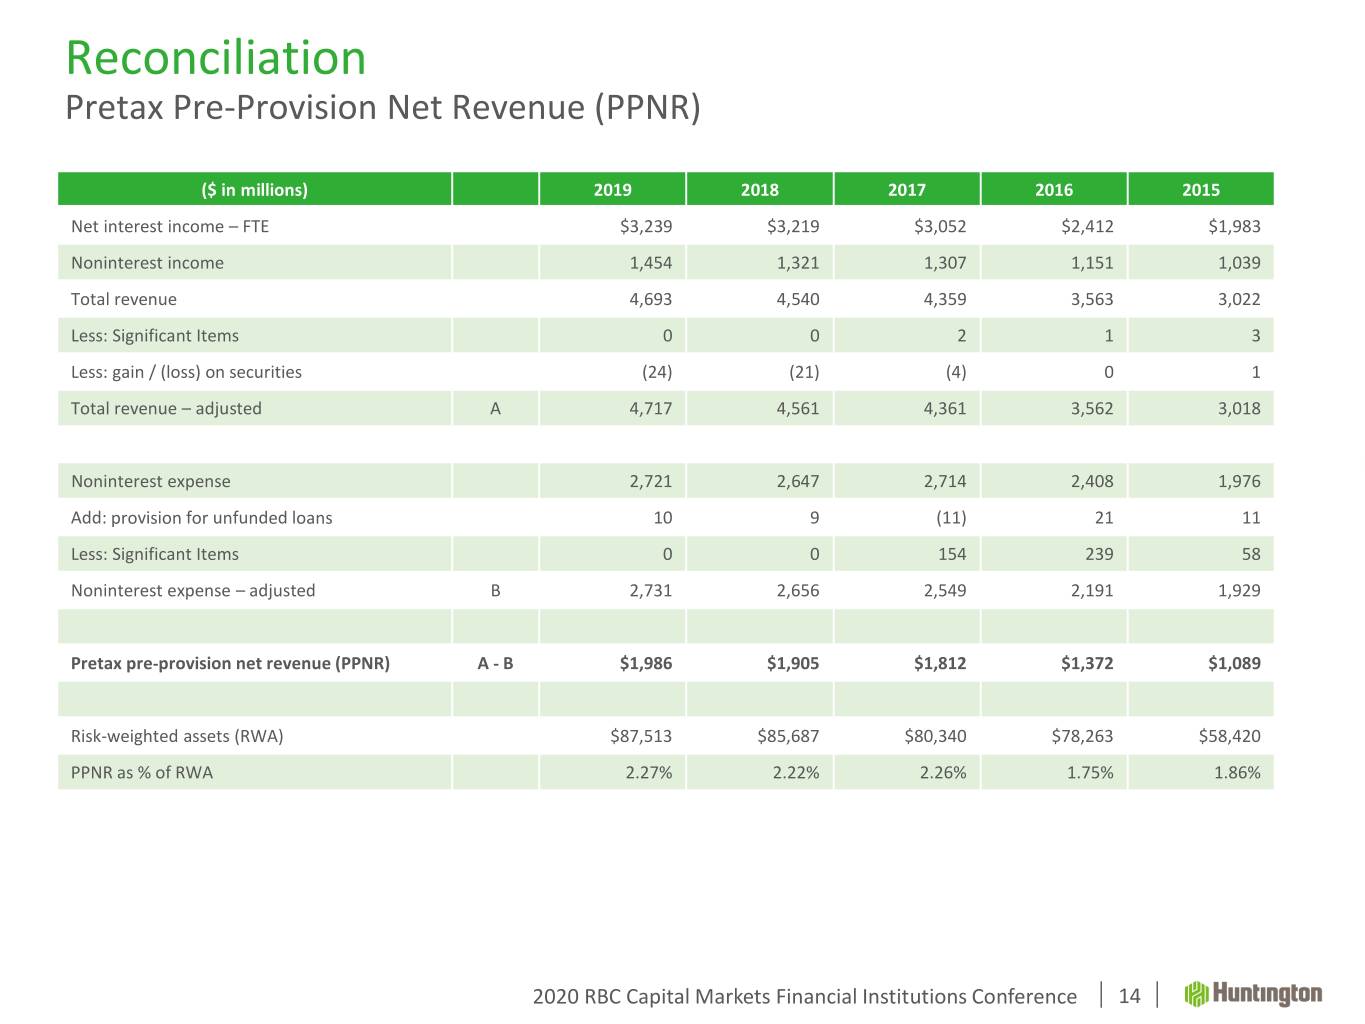Viewport: 1365px width, 1024px height.
Task: Click the Huntington honeycomb logo icon
Action: (1197, 994)
